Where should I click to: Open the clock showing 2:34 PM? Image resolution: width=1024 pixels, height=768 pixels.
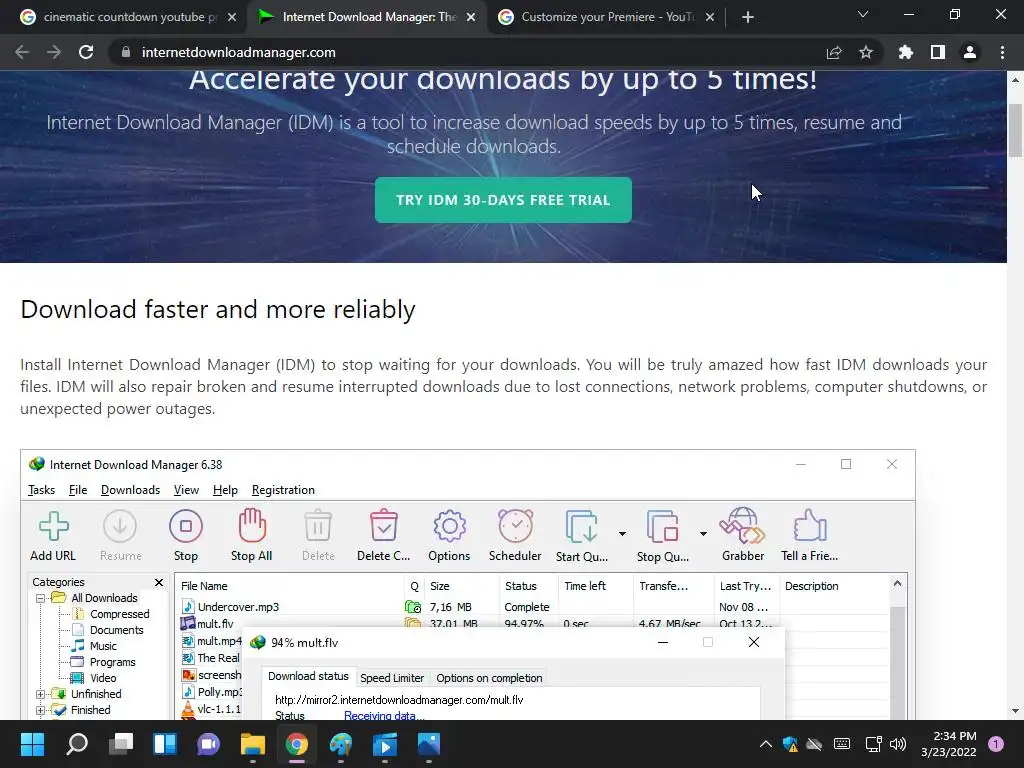(x=948, y=744)
